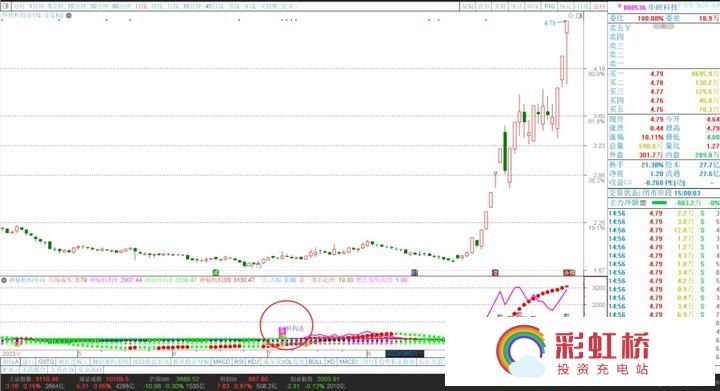The image size is (720, 391).
Task: Click the blue event marker below the chart
Action: [x=414, y=273]
